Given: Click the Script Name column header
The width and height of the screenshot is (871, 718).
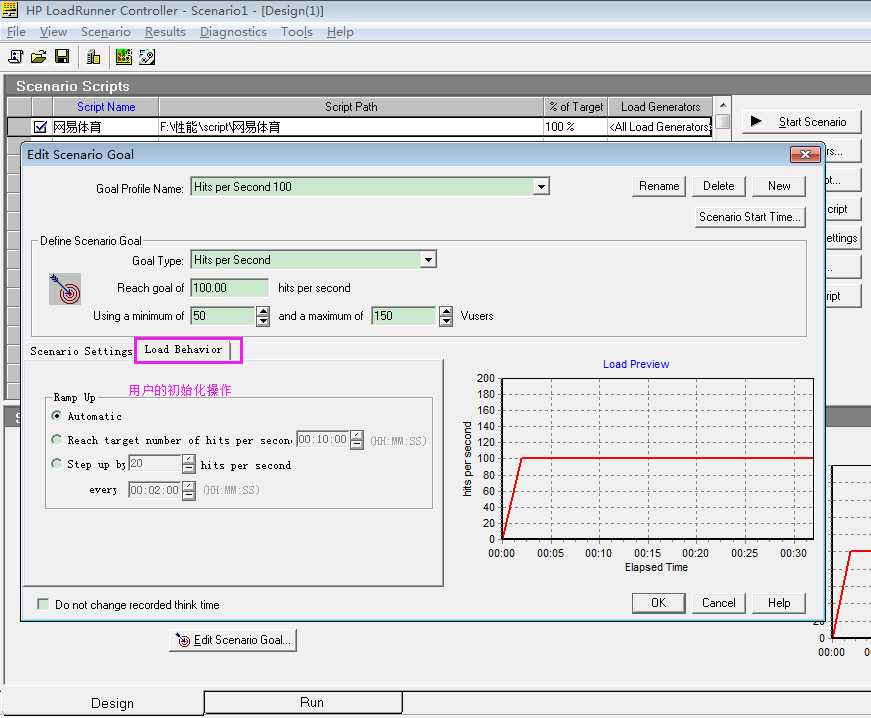Looking at the screenshot, I should point(106,107).
